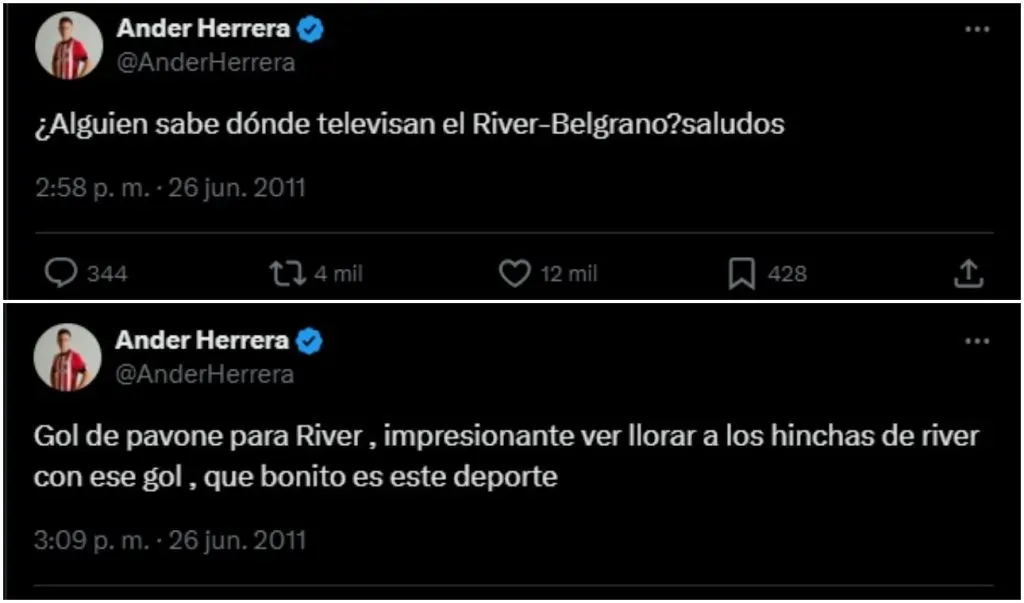Click the @AnderHerrera handle on the first tweet
Viewport: 1024px width, 603px height.
(x=206, y=62)
